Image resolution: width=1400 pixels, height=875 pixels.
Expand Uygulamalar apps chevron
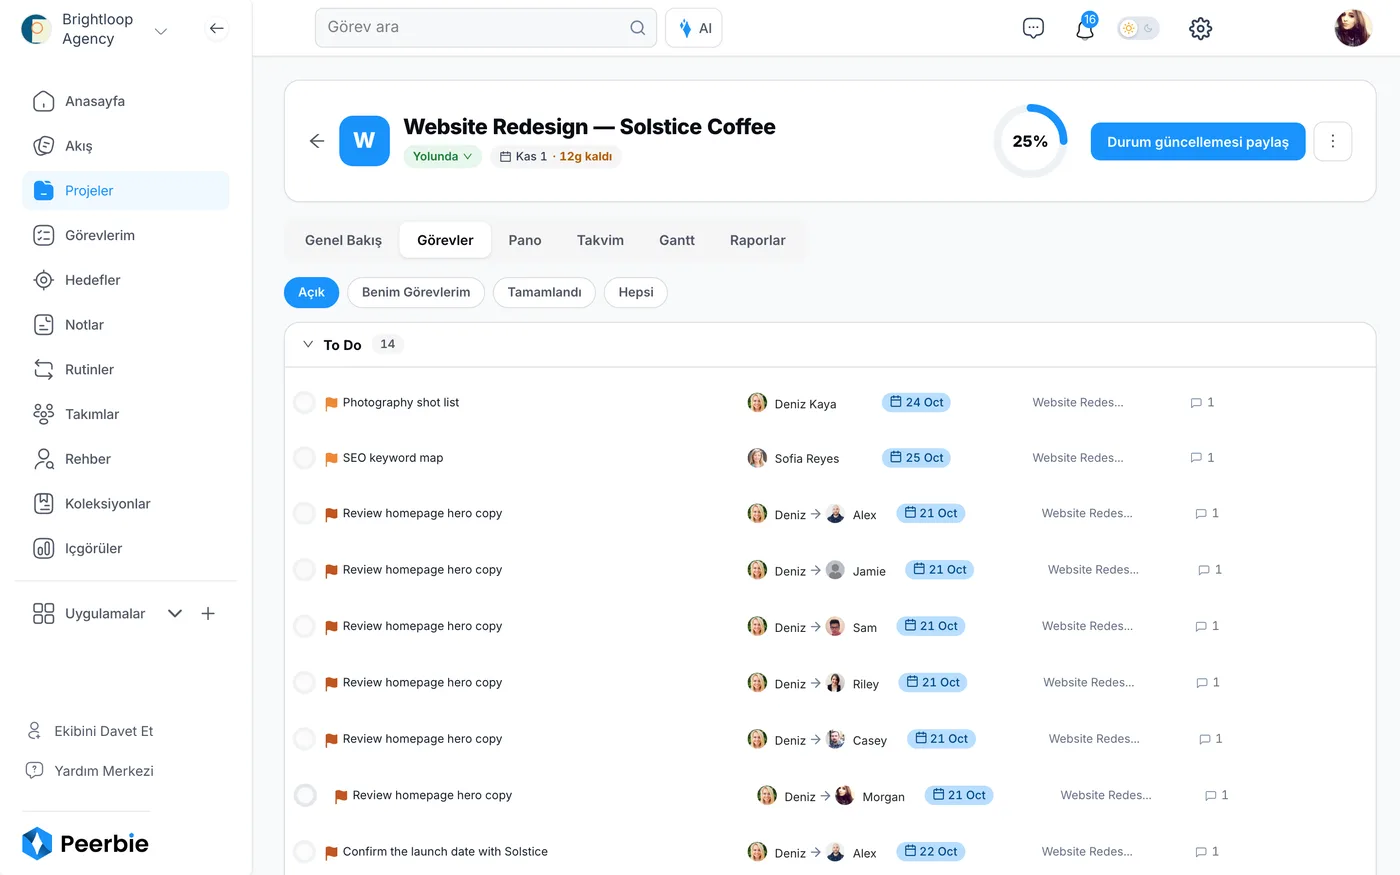[175, 613]
